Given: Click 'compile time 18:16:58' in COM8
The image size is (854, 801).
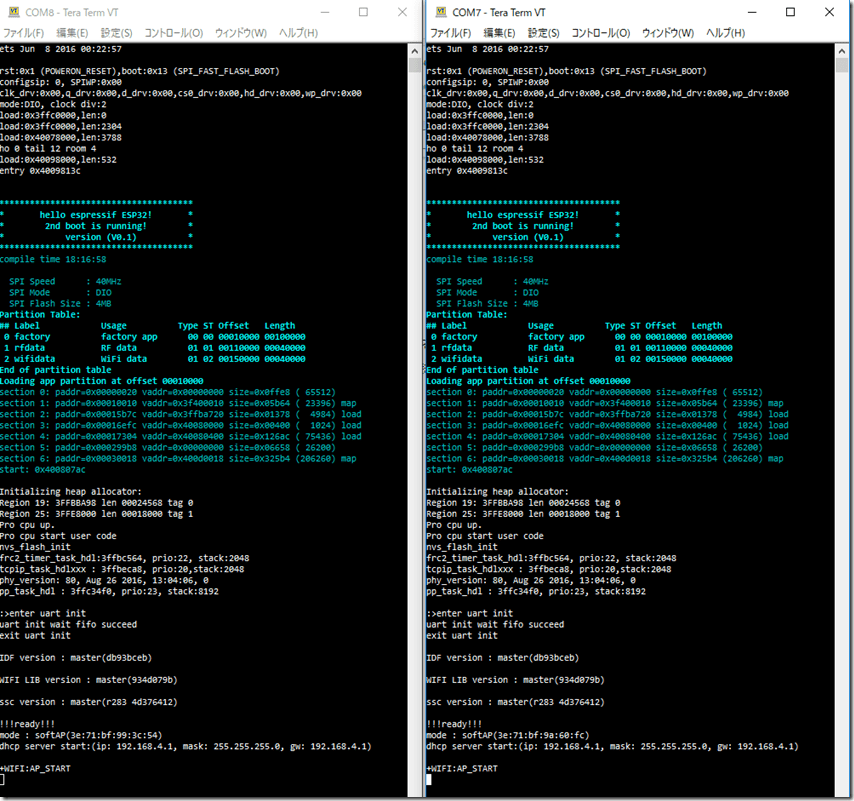Looking at the screenshot, I should 53,259.
